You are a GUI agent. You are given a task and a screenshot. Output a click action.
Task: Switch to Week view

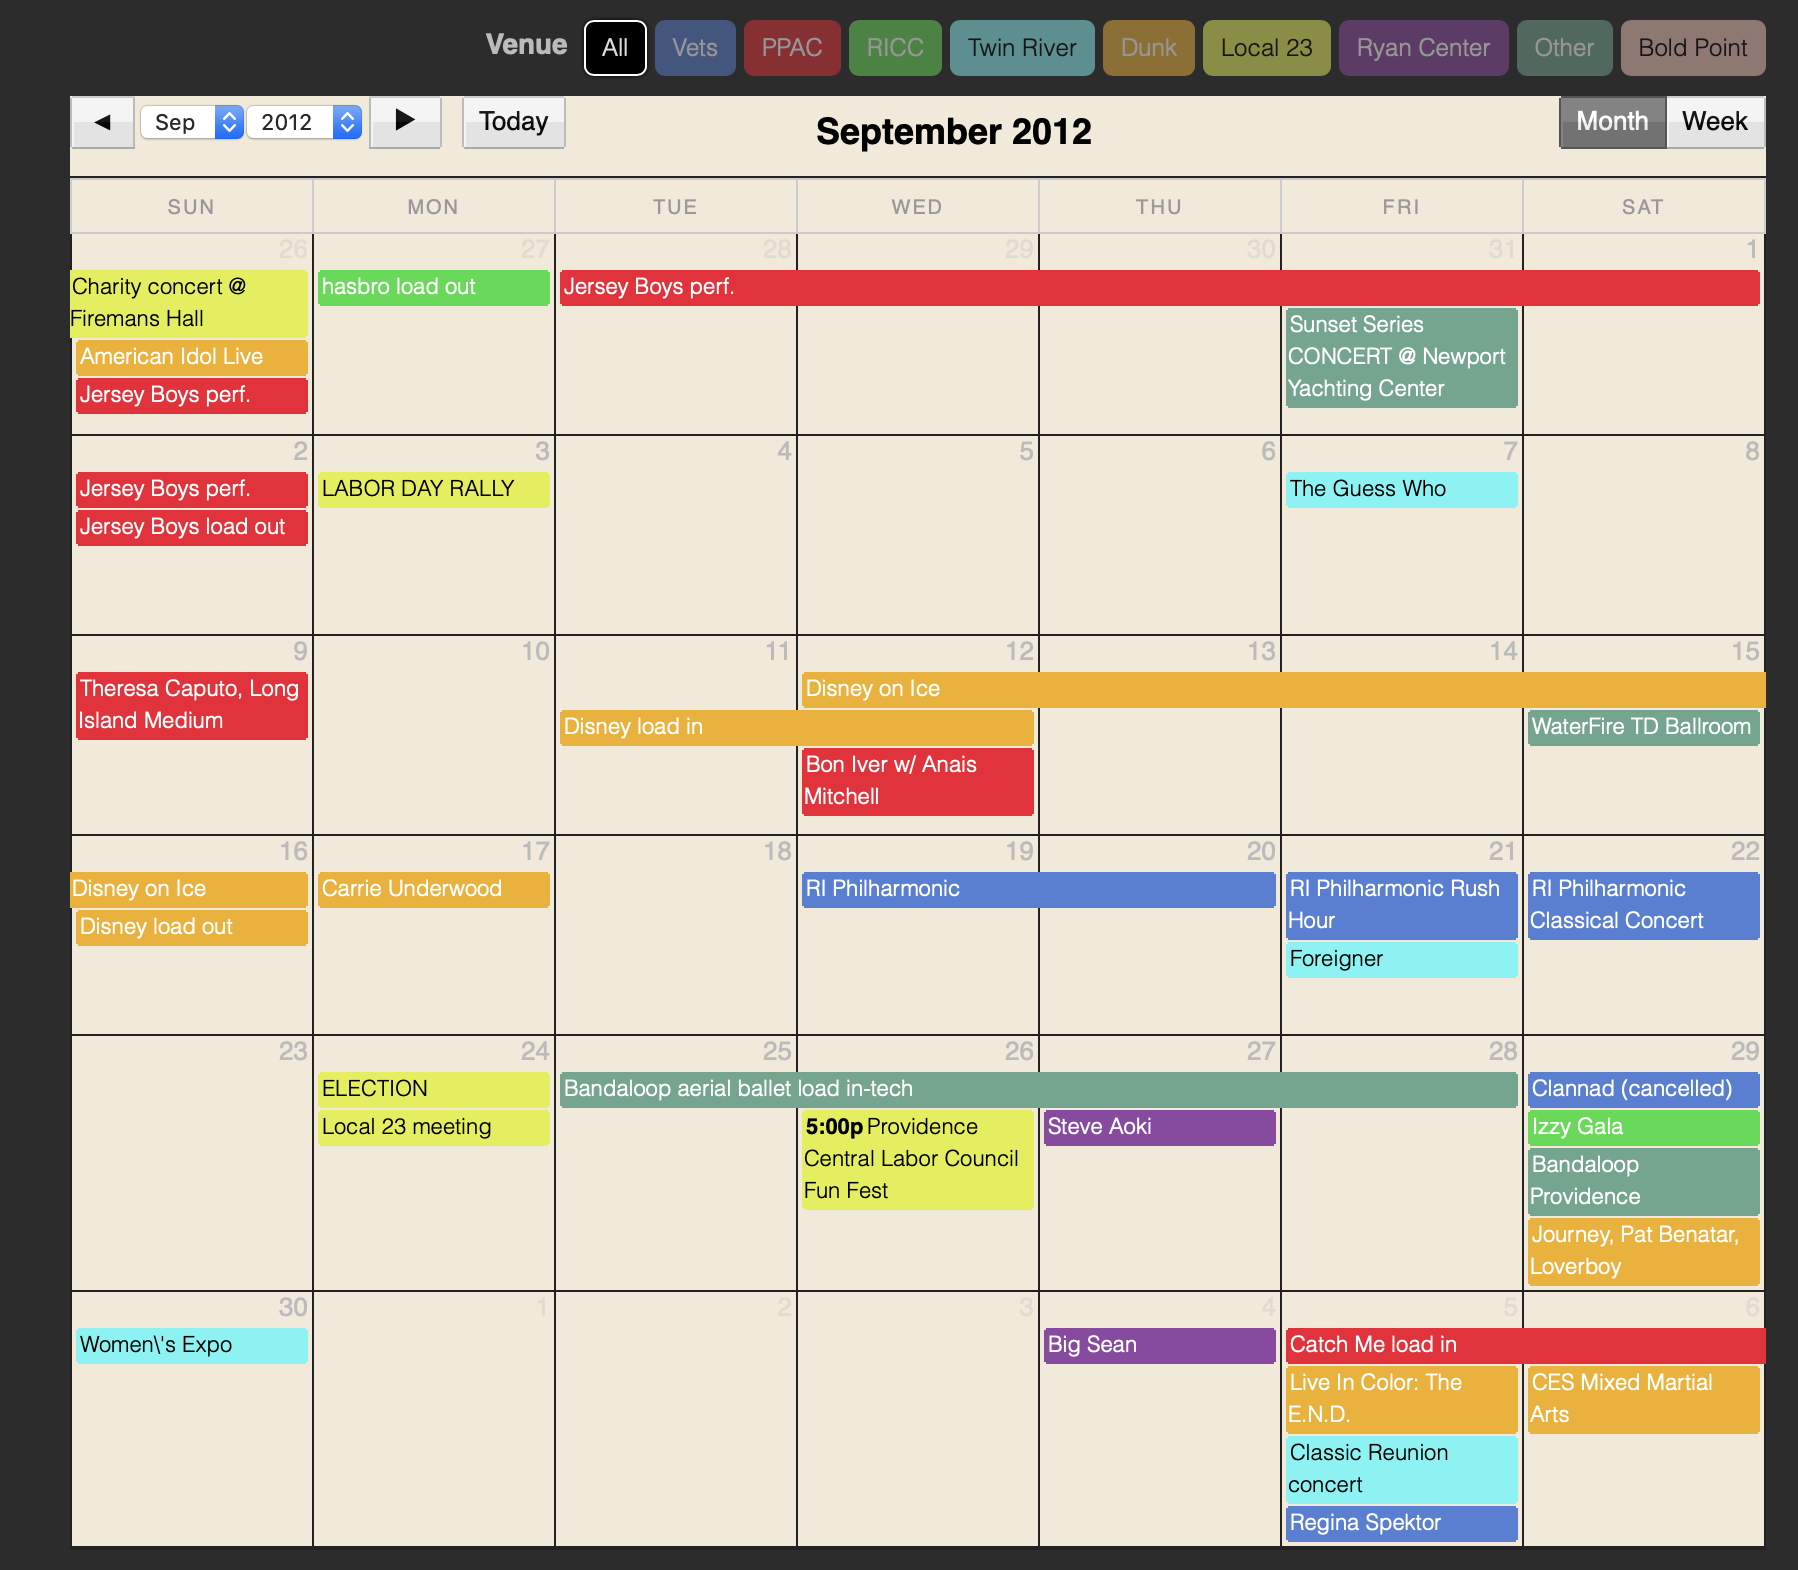(x=1714, y=122)
